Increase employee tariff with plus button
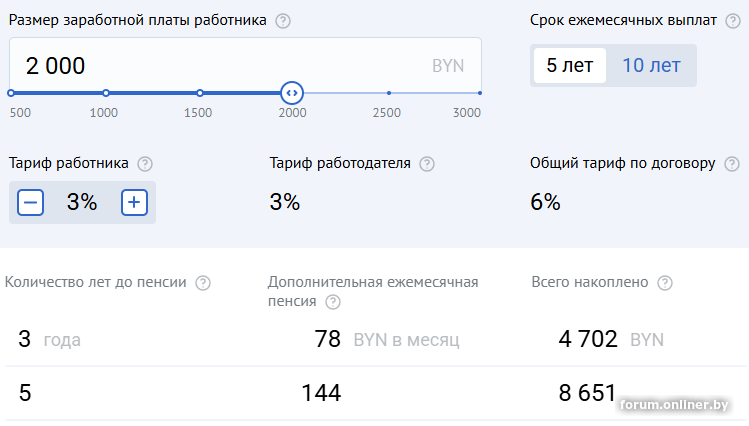 coord(135,203)
